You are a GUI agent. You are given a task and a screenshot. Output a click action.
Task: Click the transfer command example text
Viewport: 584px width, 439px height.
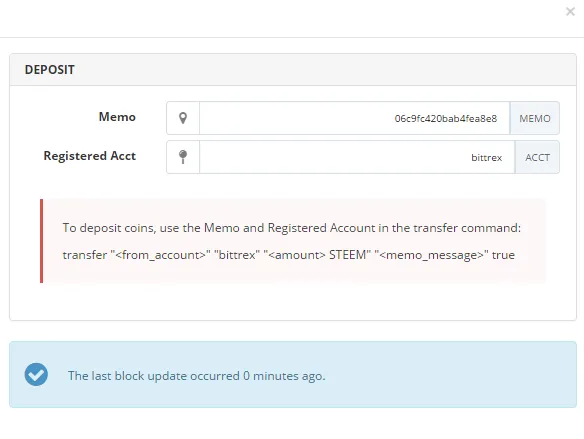click(x=288, y=255)
